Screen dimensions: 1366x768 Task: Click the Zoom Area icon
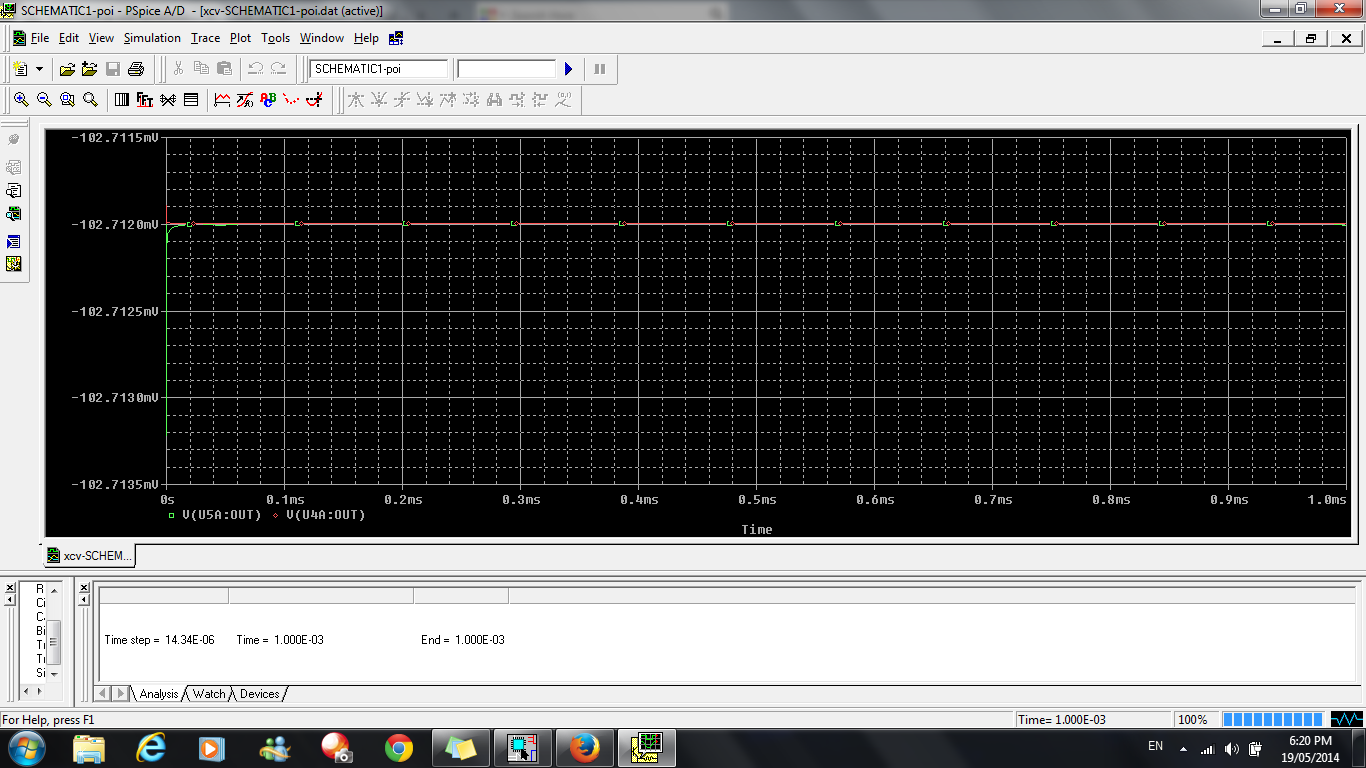click(x=67, y=100)
